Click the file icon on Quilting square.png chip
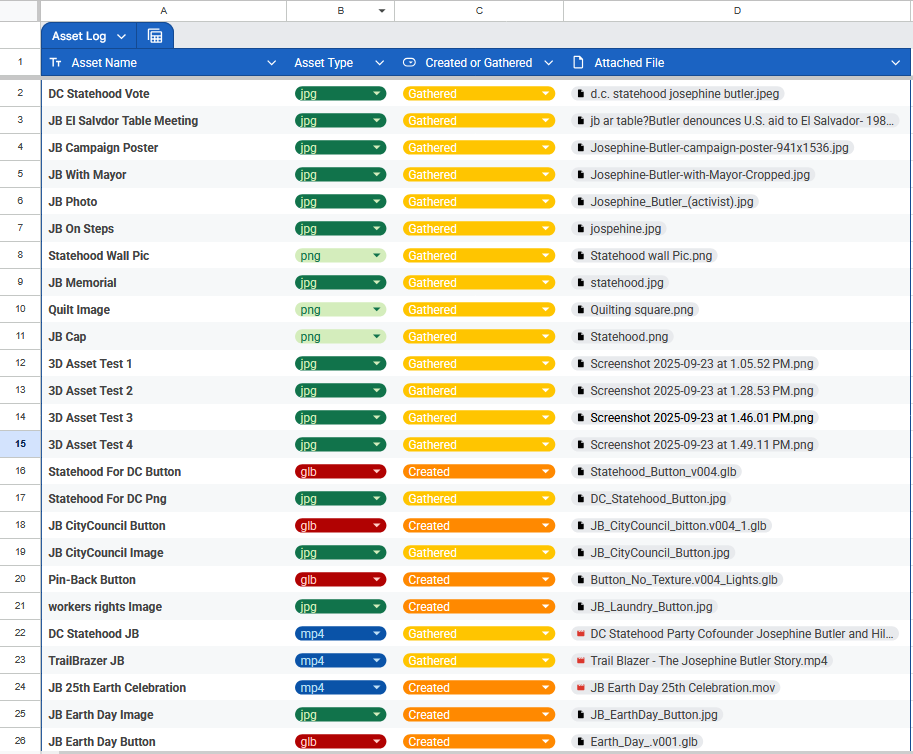The width and height of the screenshot is (913, 754). [580, 310]
